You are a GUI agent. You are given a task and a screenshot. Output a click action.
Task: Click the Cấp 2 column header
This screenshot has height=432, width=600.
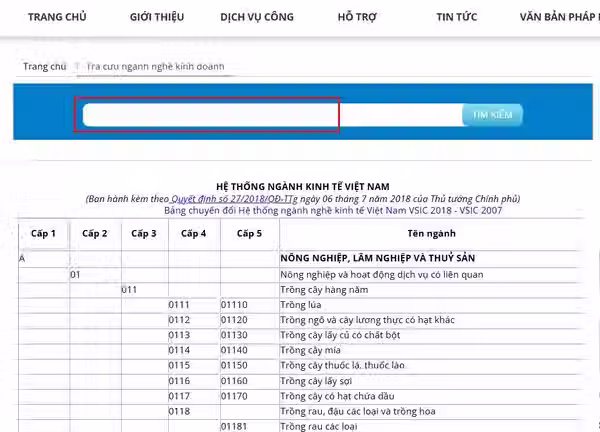95,233
